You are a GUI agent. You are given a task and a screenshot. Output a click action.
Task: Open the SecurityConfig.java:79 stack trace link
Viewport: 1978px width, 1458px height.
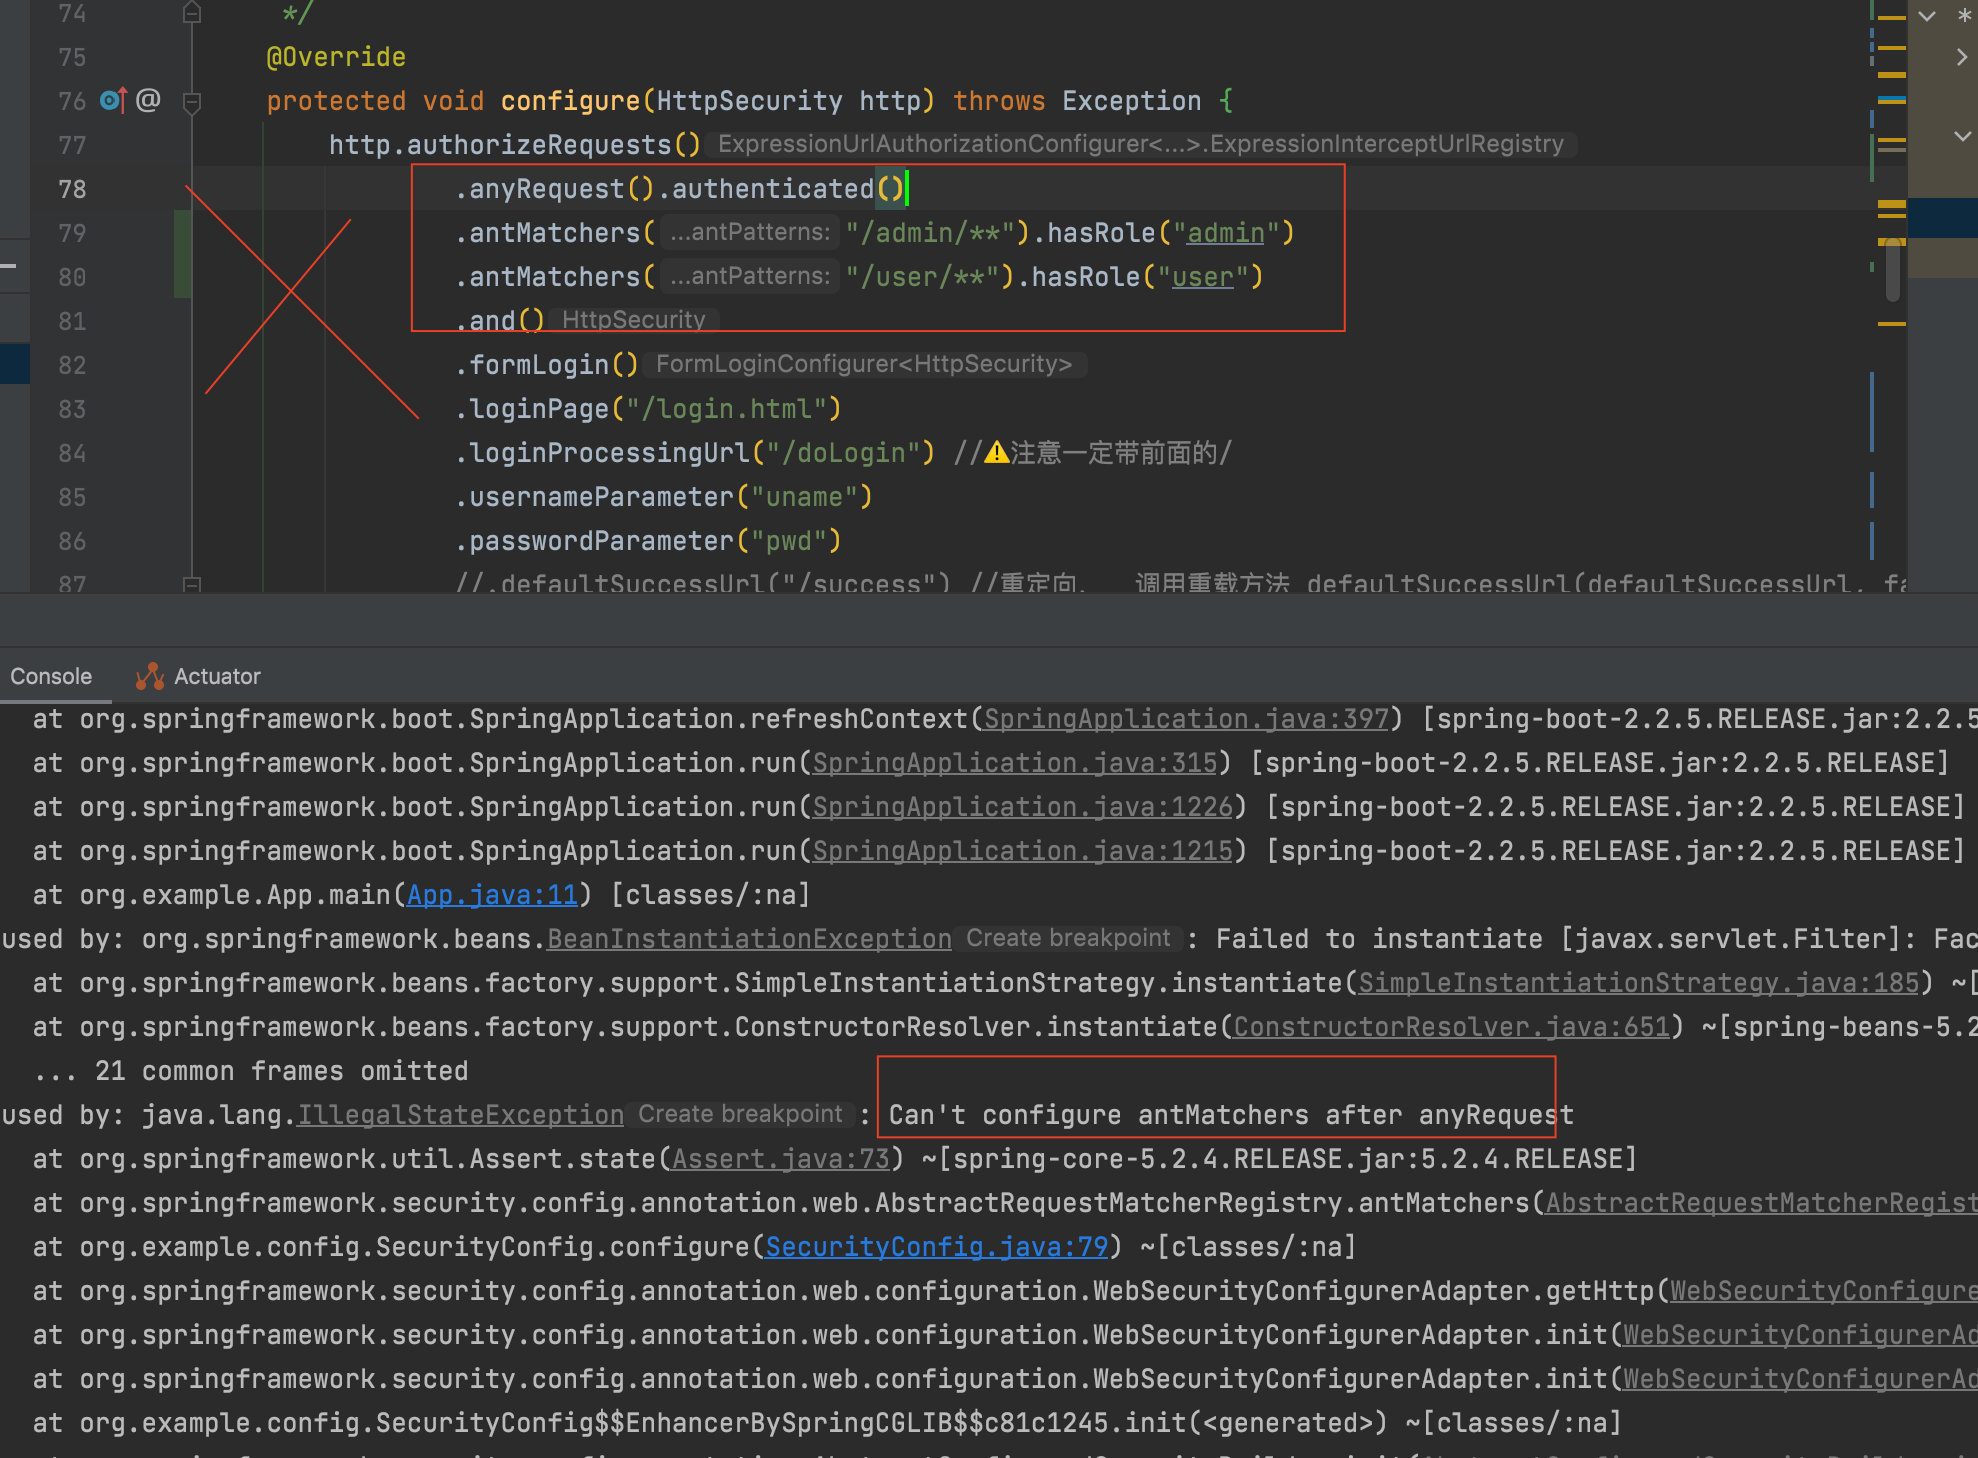click(x=936, y=1247)
